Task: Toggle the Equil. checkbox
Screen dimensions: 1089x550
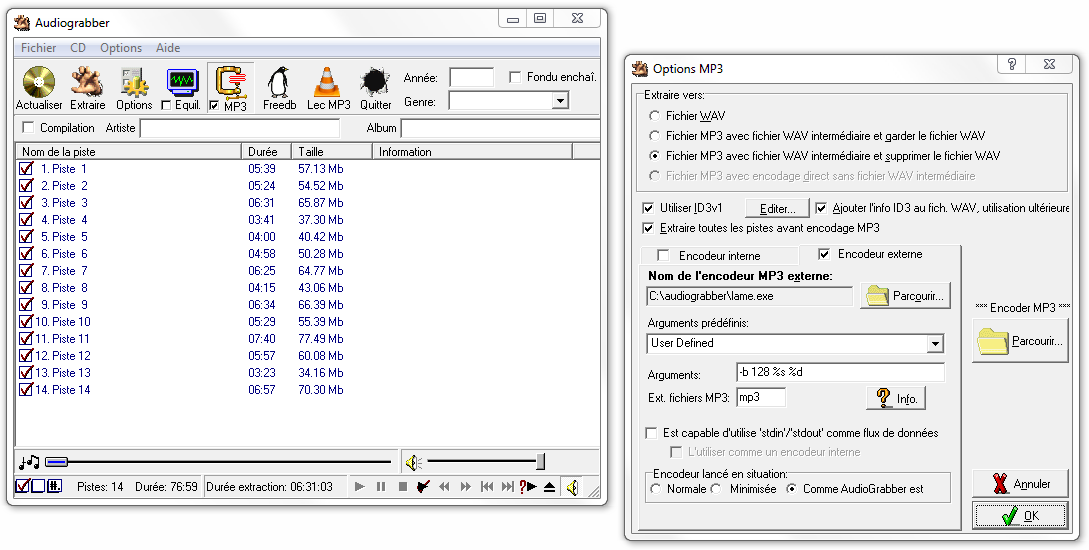Action: 165,106
